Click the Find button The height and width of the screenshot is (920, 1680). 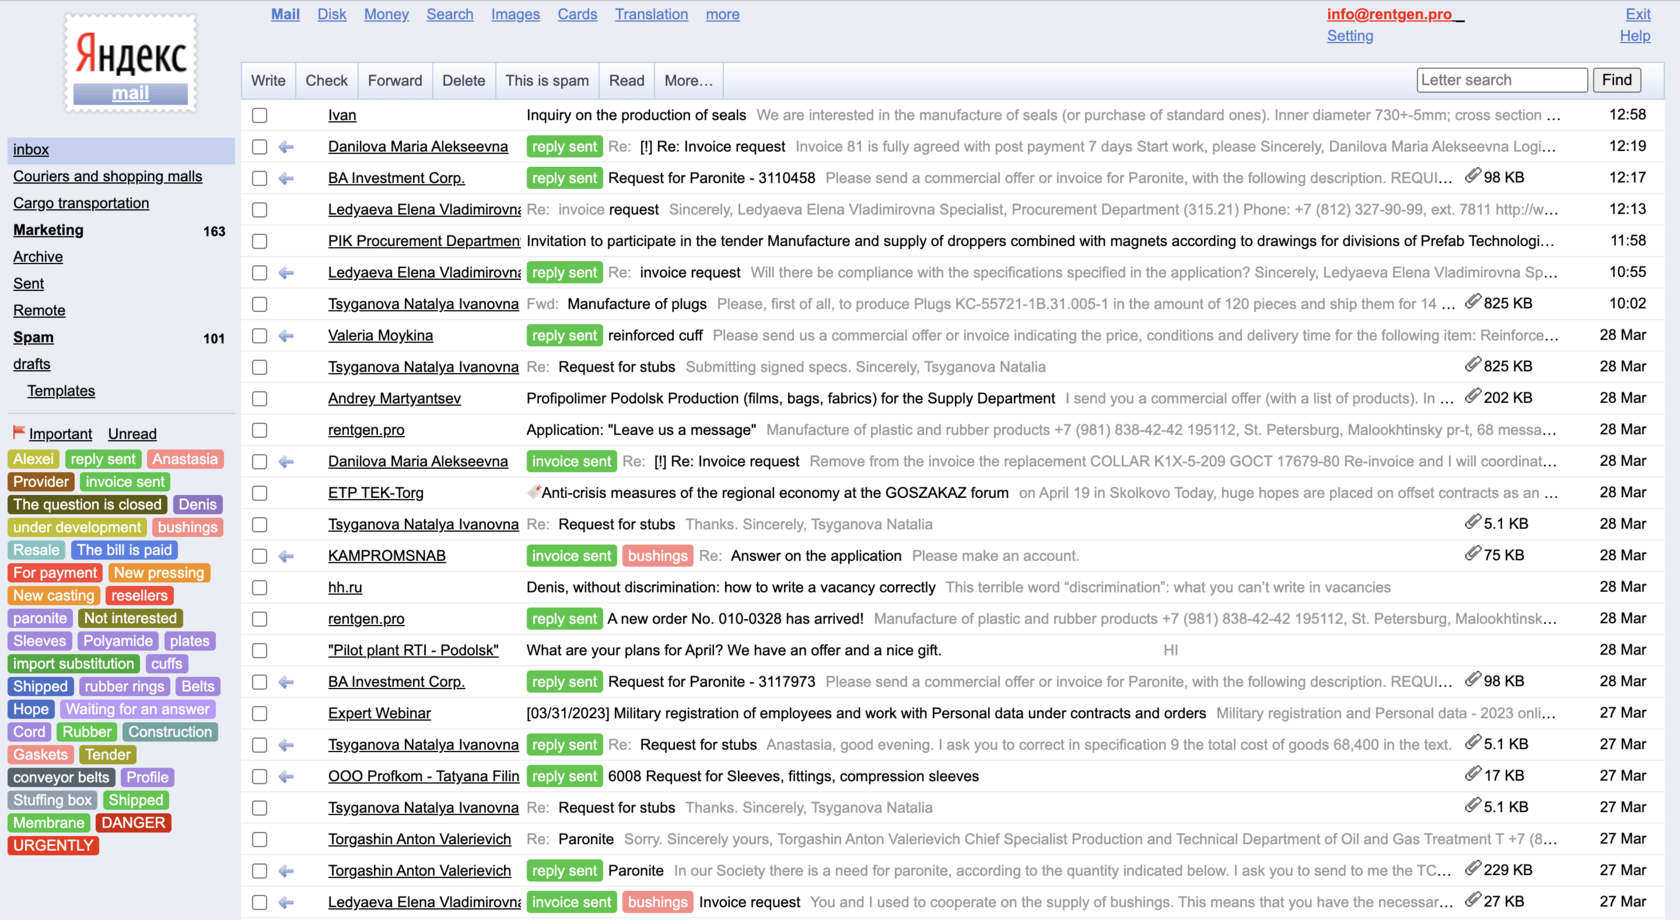point(1617,80)
